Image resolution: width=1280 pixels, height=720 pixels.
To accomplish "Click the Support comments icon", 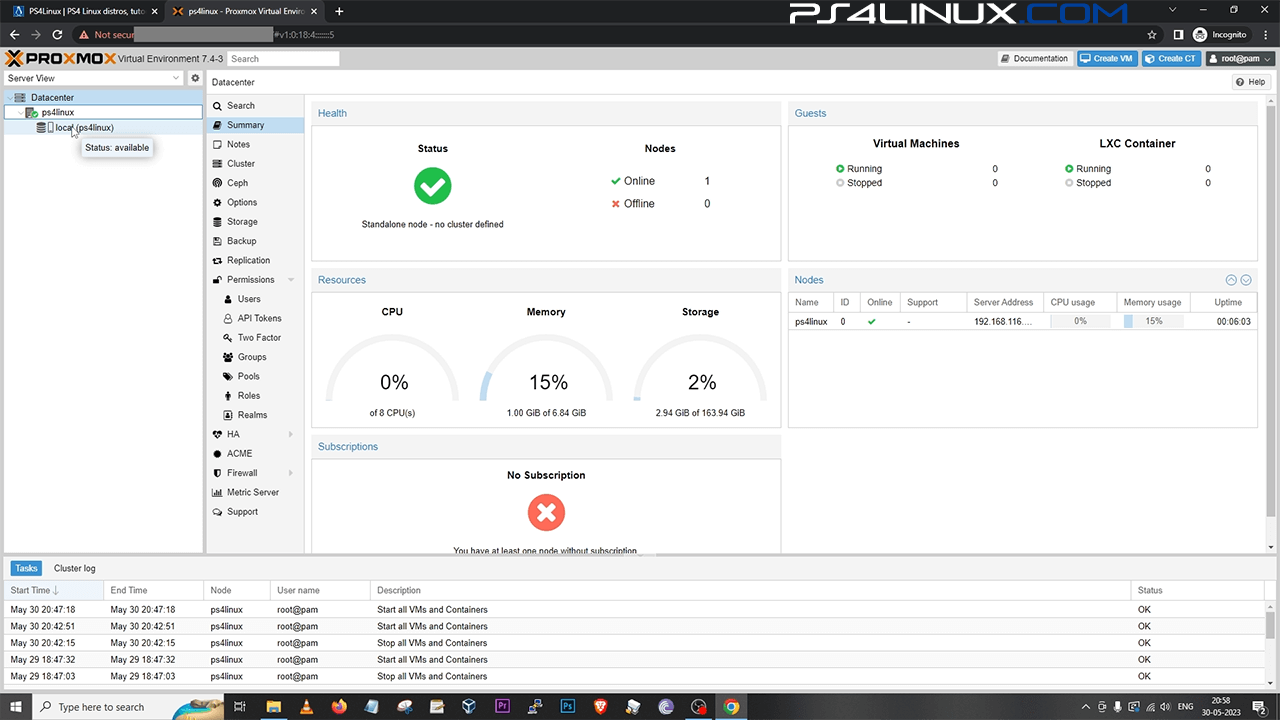I will tap(217, 512).
